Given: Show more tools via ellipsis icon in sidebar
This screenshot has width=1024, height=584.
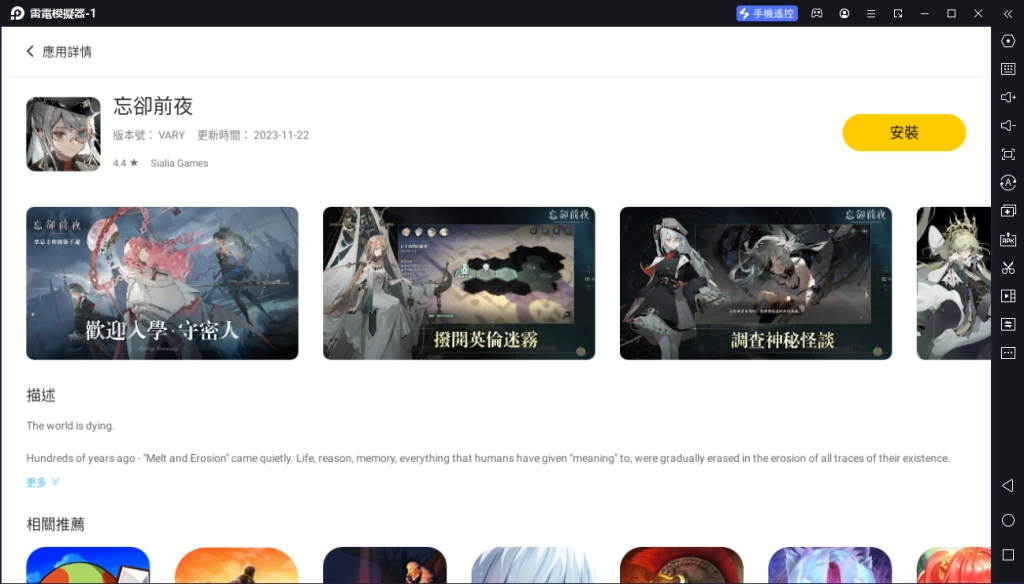Looking at the screenshot, I should (1008, 353).
